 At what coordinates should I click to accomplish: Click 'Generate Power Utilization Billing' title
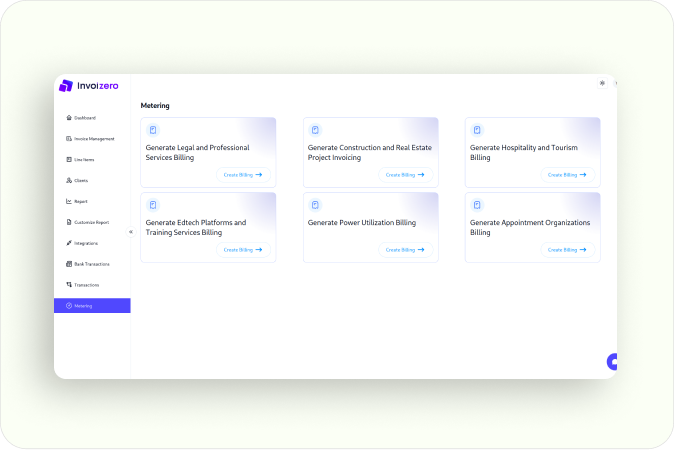coord(362,223)
